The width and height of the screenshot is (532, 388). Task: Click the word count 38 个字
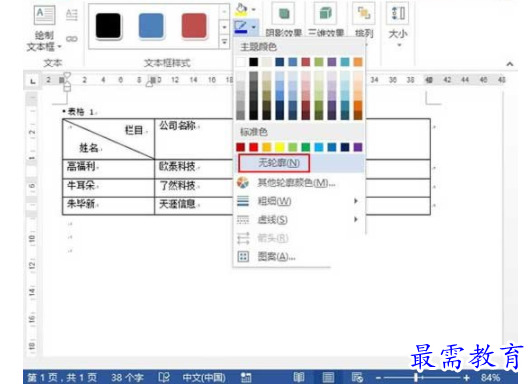(127, 377)
